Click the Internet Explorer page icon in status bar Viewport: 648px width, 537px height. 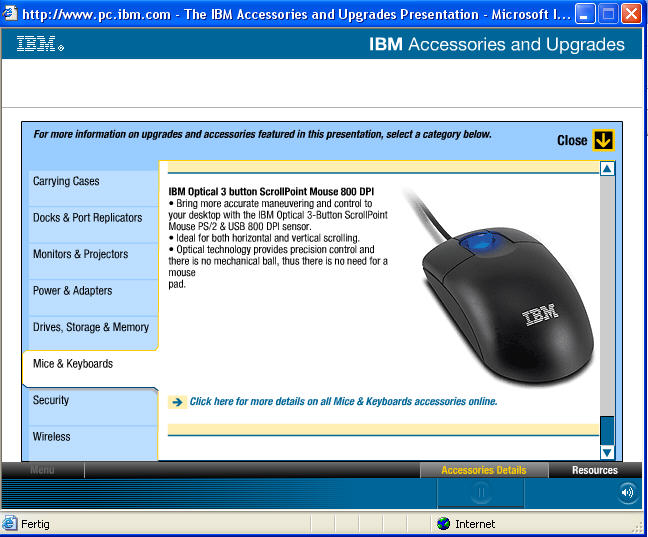tap(9, 523)
